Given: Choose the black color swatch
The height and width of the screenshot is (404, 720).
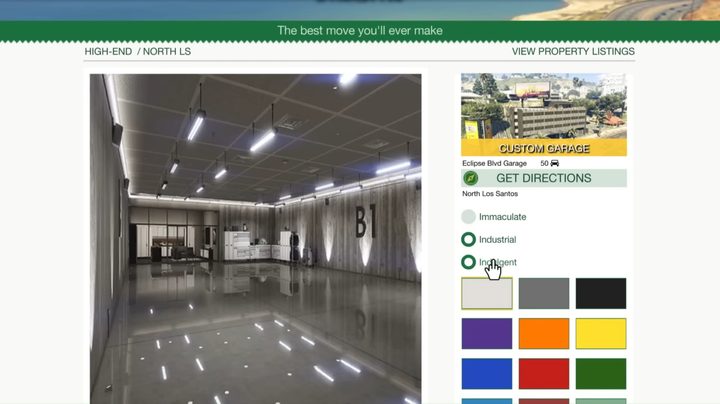Looking at the screenshot, I should pyautogui.click(x=601, y=293).
